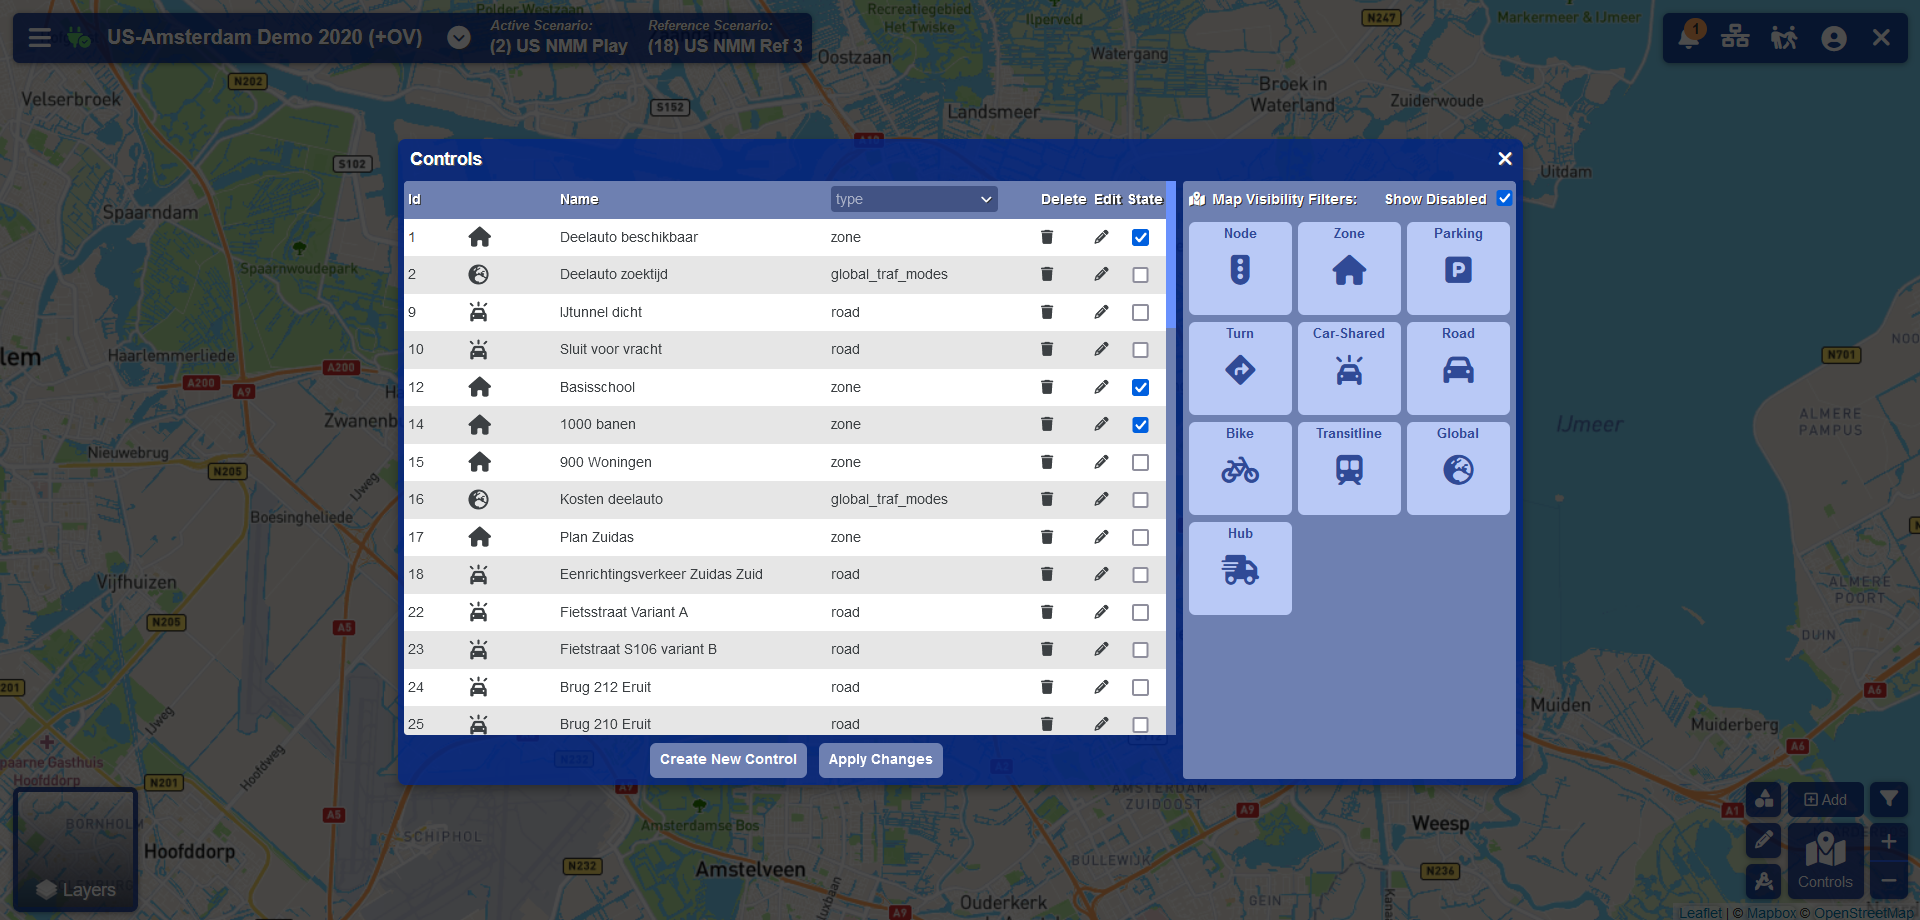Select the Bike visibility filter

[1240, 468]
